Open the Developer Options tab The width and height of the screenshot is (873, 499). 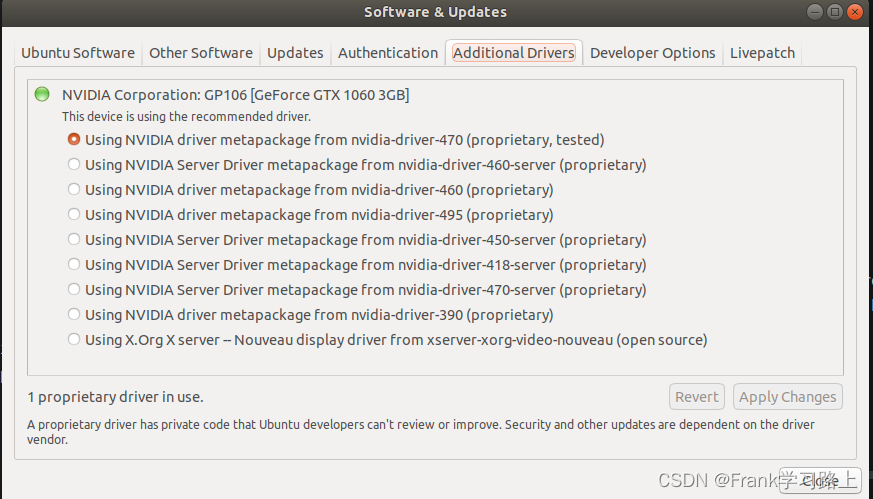point(653,53)
